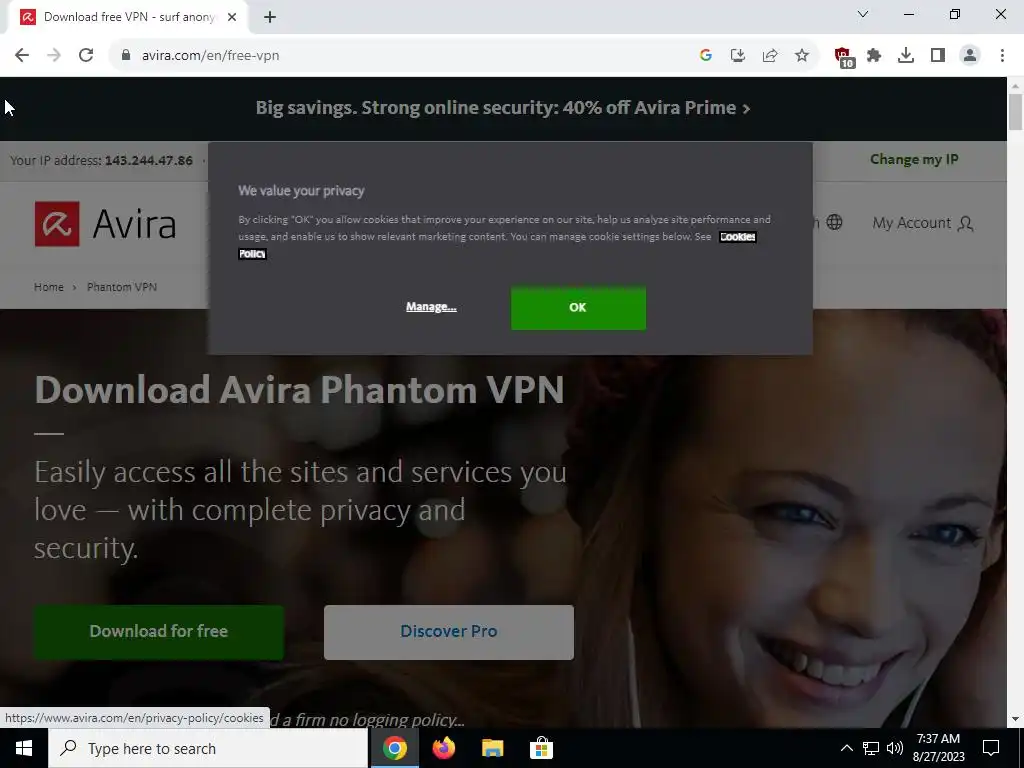Click the taskbar search box

pos(208,748)
